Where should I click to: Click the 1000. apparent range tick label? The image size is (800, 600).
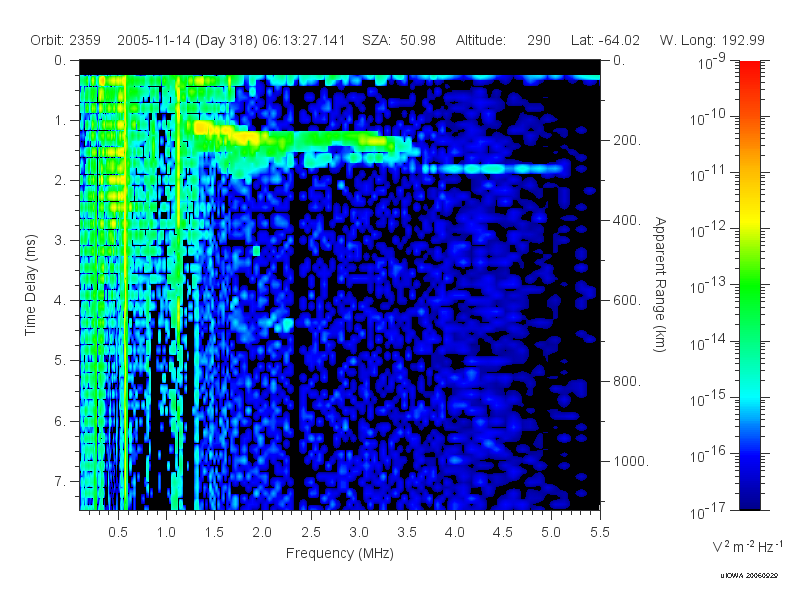pyautogui.click(x=631, y=461)
